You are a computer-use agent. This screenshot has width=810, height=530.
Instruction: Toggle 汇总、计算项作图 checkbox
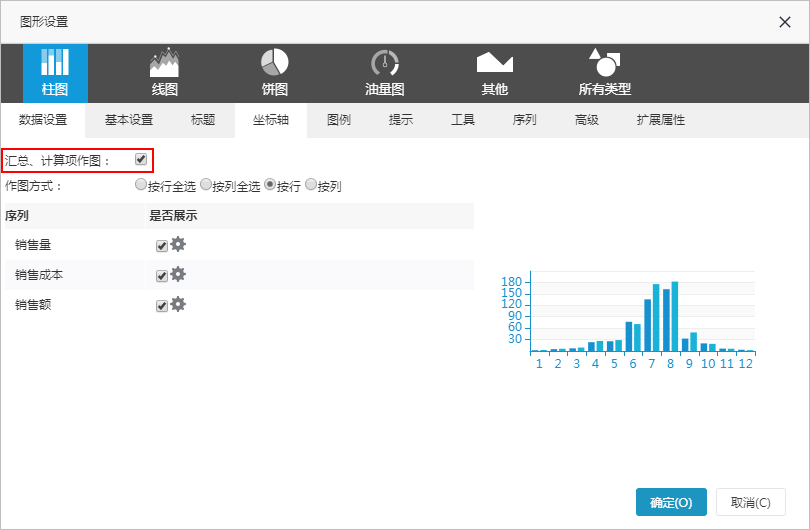(x=141, y=159)
